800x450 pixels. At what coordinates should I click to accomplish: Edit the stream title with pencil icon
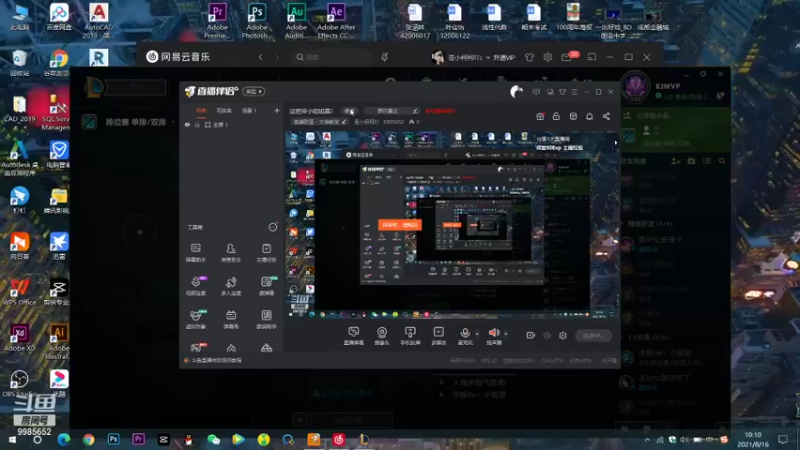(415, 111)
